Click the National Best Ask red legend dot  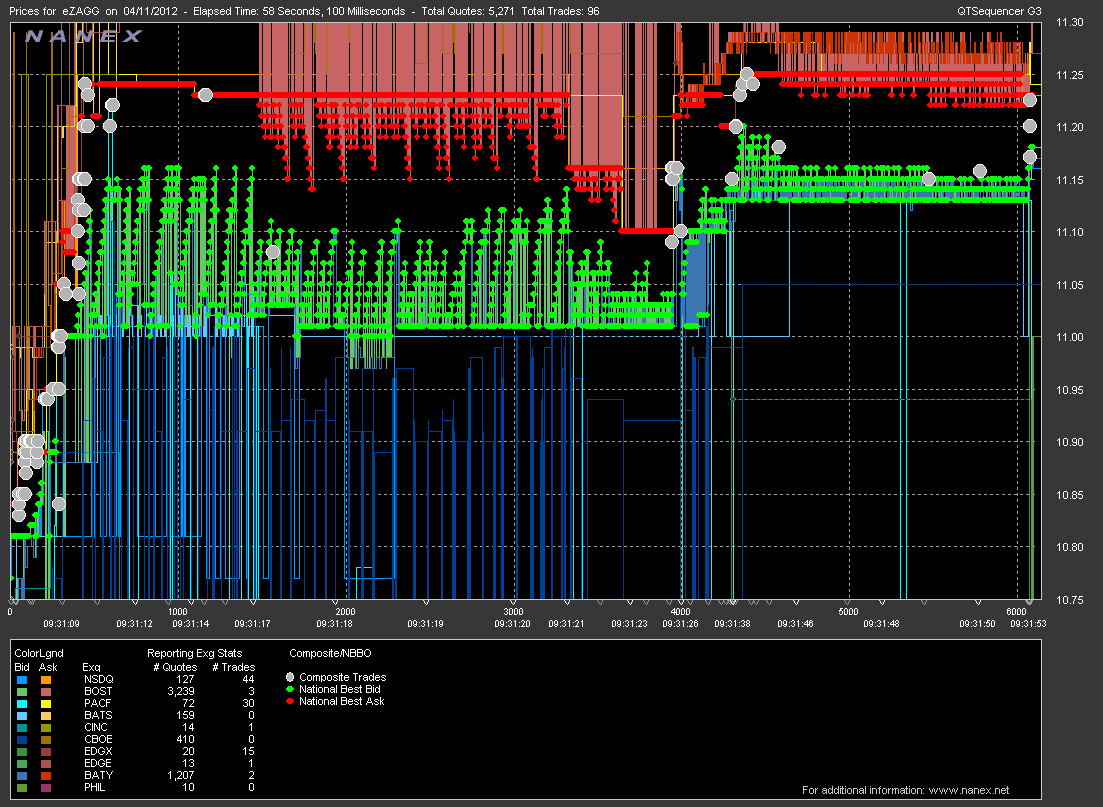(x=290, y=701)
